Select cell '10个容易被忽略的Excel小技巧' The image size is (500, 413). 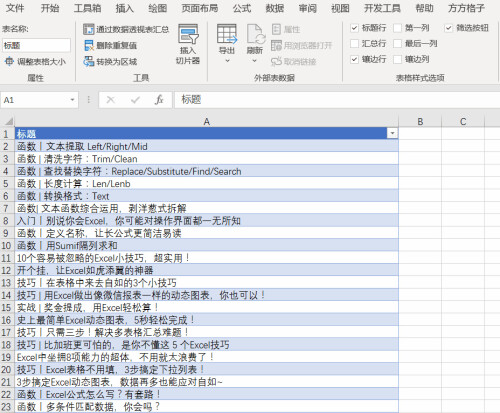(207, 258)
